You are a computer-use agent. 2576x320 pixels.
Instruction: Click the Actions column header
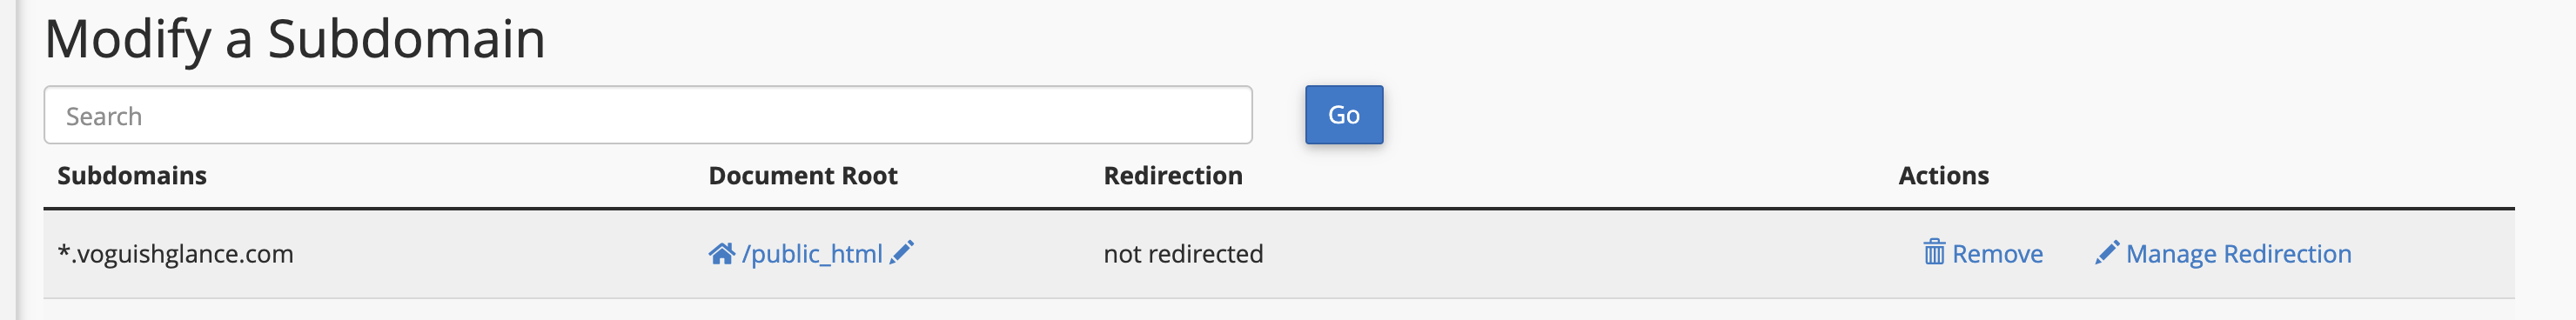[x=1944, y=176]
